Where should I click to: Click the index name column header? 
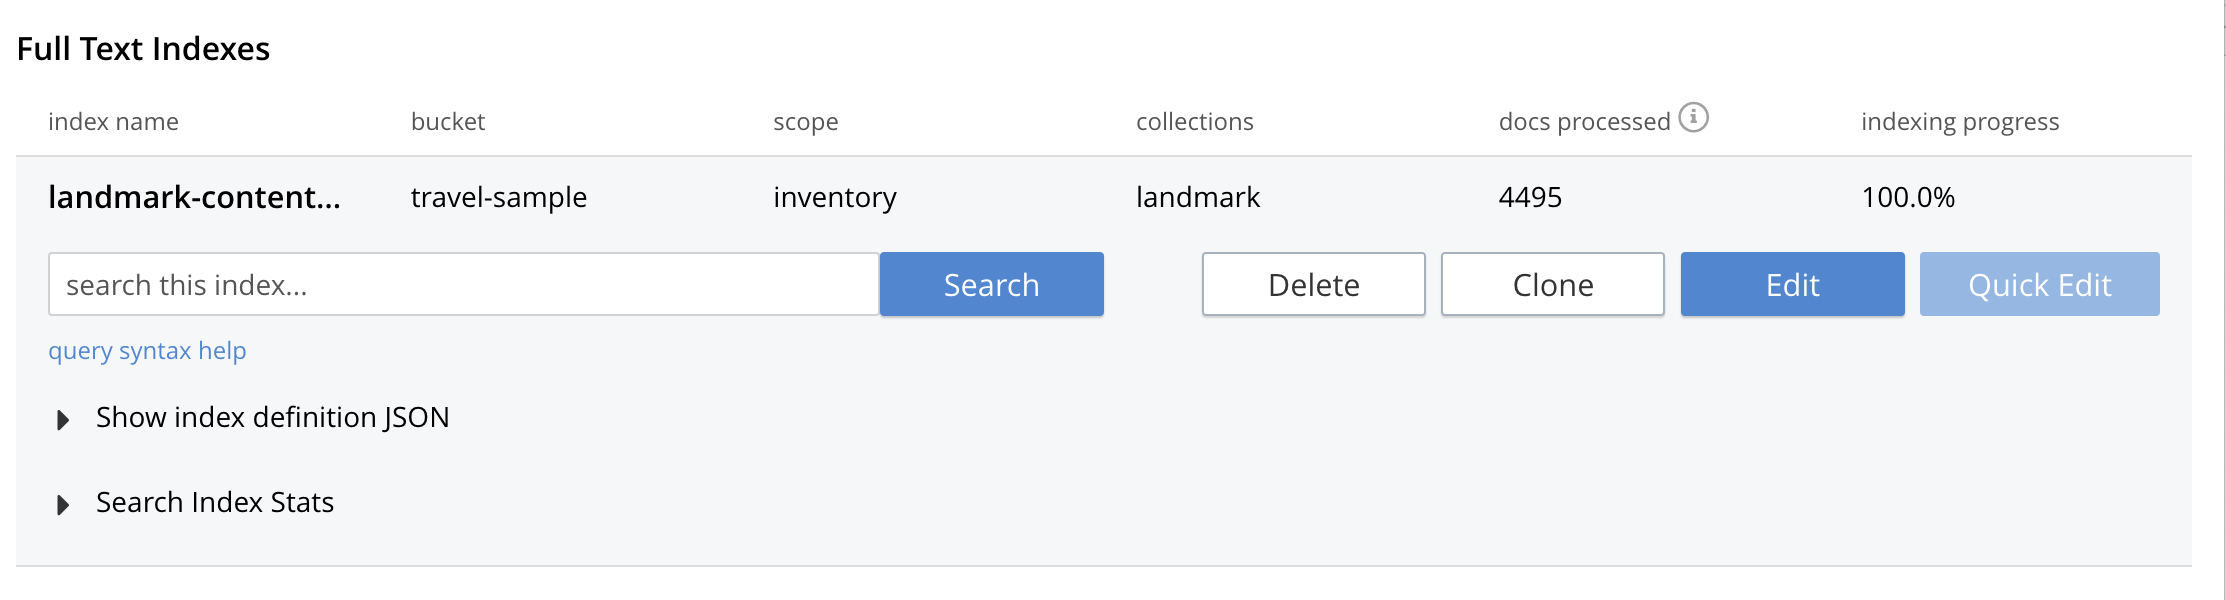pyautogui.click(x=113, y=122)
